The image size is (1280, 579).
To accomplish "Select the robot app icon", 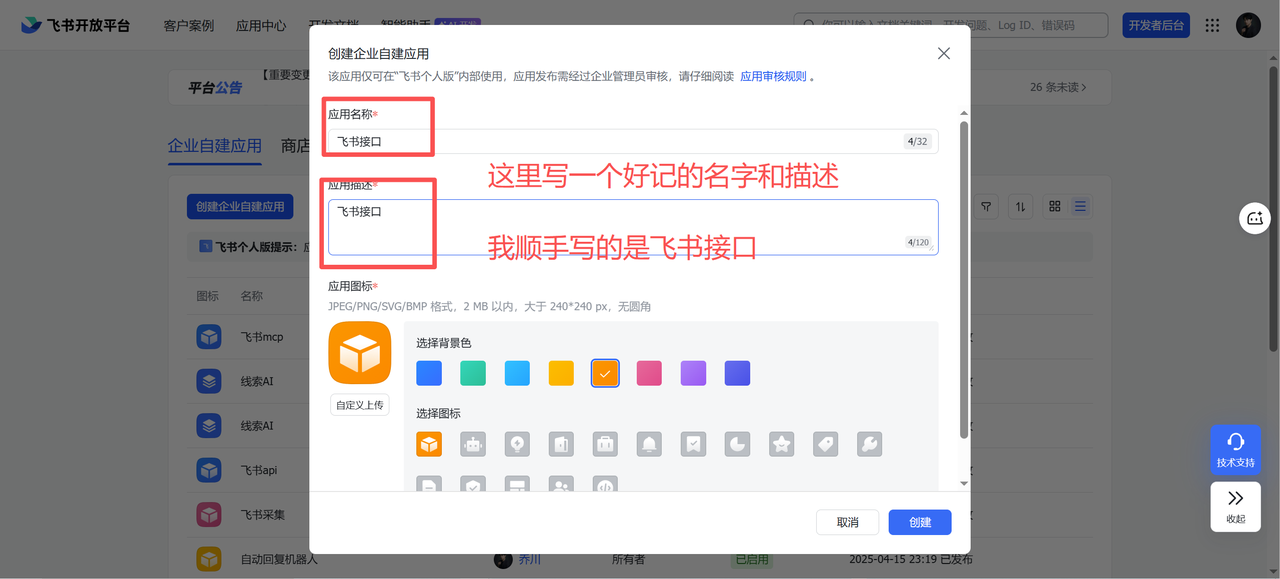I will click(473, 444).
